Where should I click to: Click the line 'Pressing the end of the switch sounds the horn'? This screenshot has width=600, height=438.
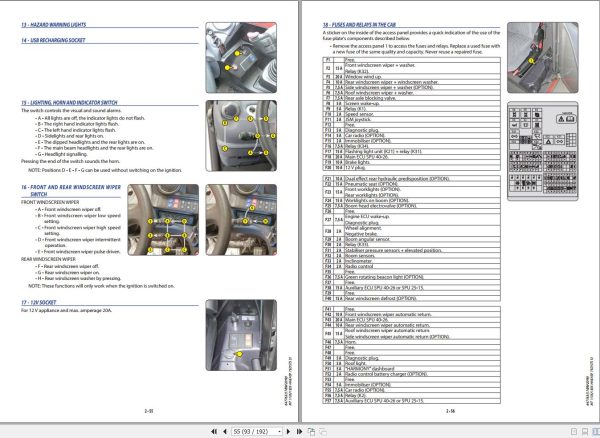(70, 161)
